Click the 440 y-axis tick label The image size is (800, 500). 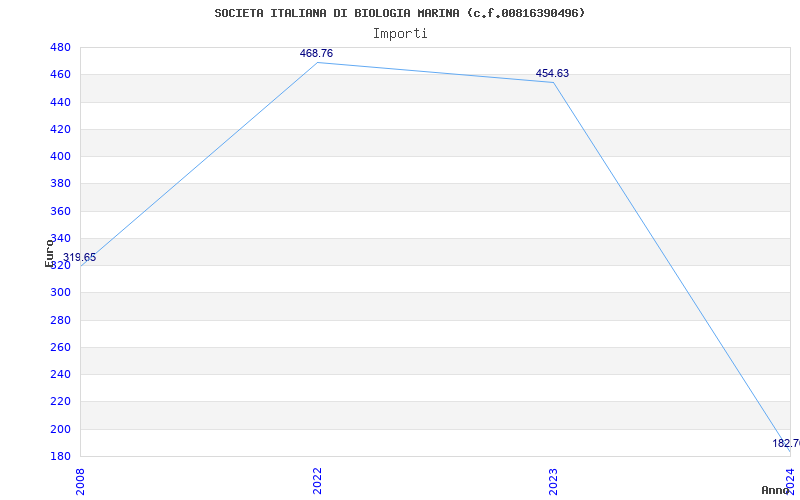(x=60, y=102)
